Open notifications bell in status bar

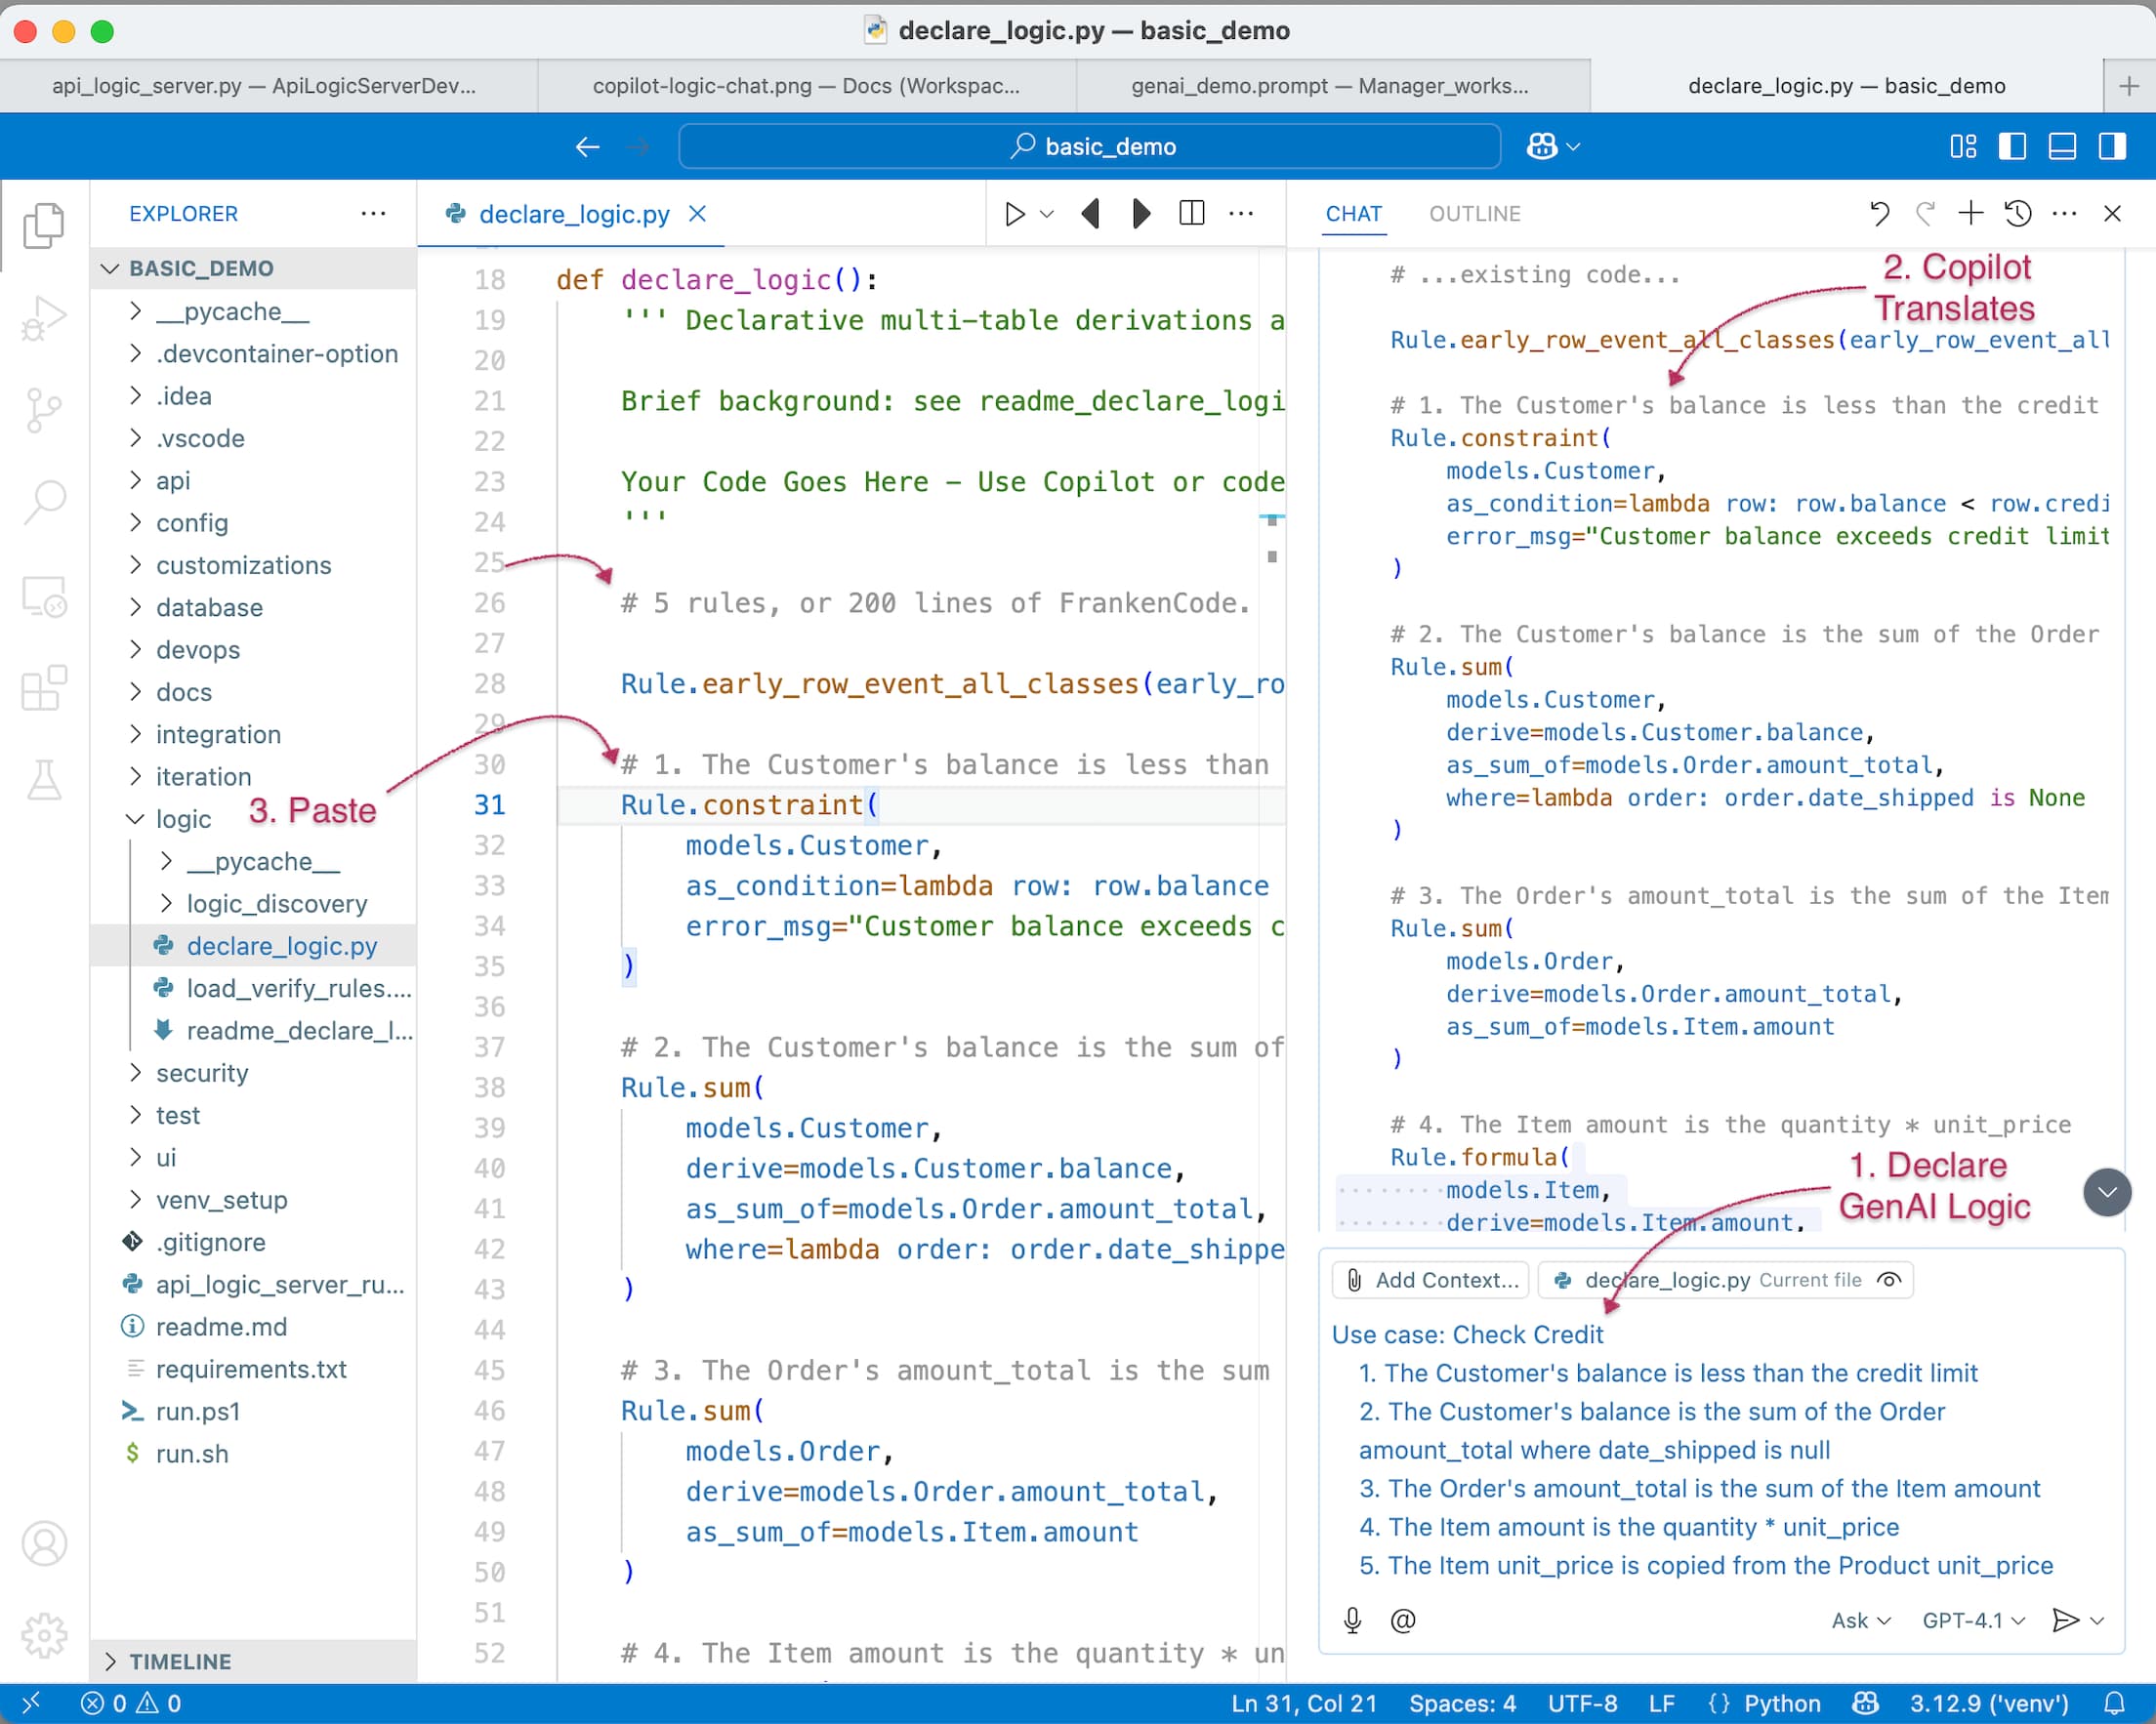coord(2115,1703)
